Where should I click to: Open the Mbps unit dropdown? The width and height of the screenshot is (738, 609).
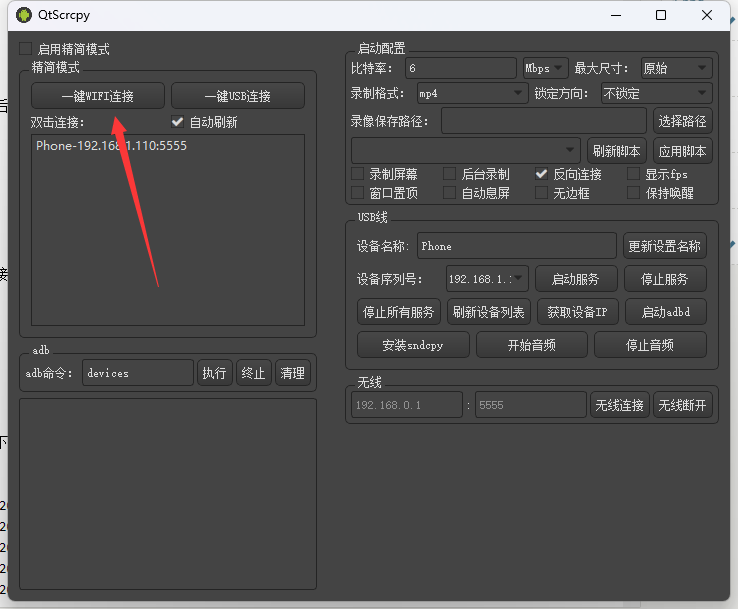(x=545, y=68)
